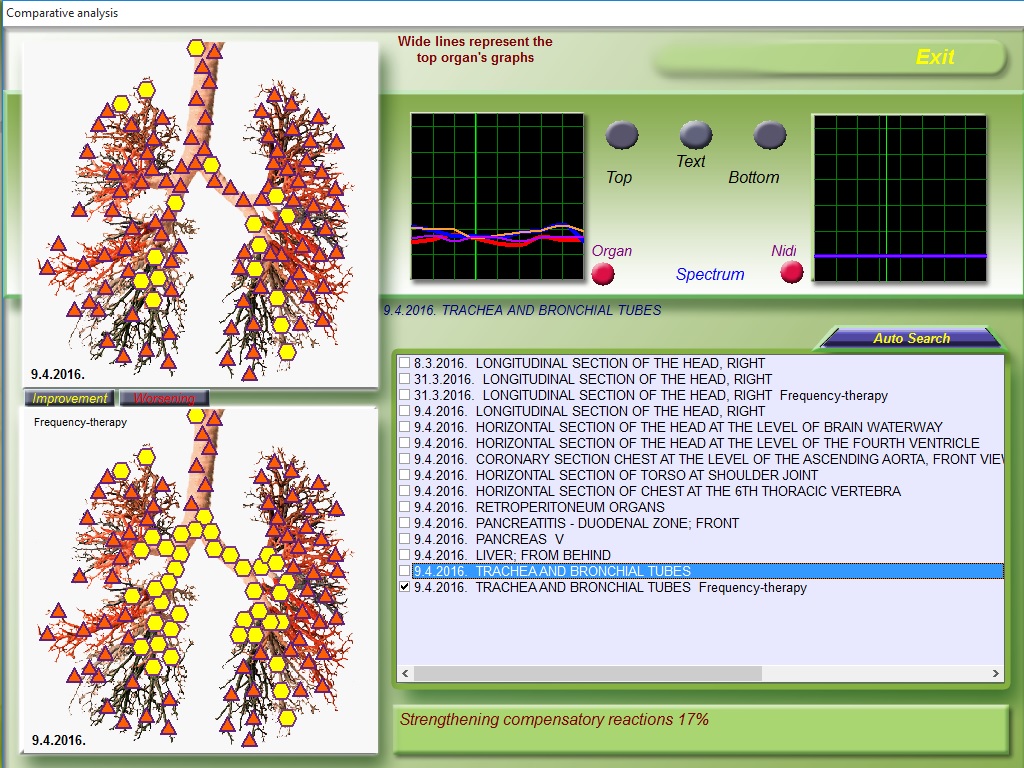Click the left organ graph panel
This screenshot has height=768, width=1024.
[x=498, y=196]
